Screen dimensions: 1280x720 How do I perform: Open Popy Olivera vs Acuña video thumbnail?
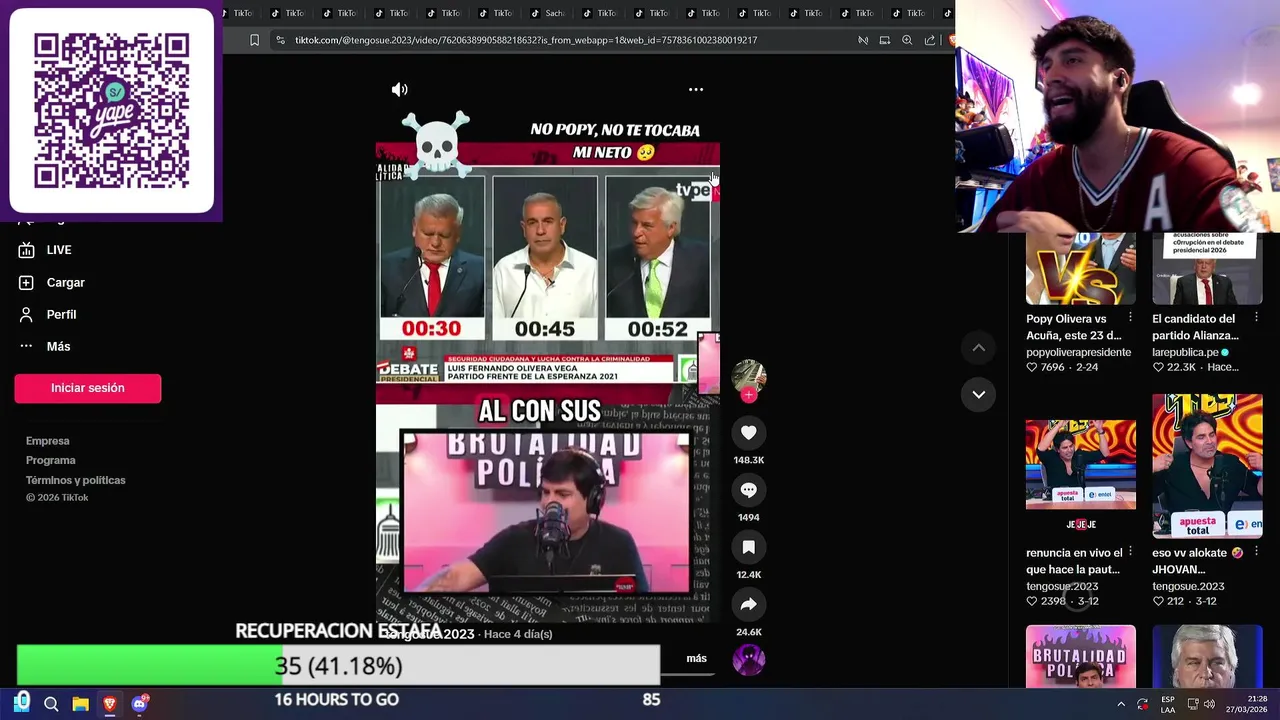click(x=1081, y=268)
